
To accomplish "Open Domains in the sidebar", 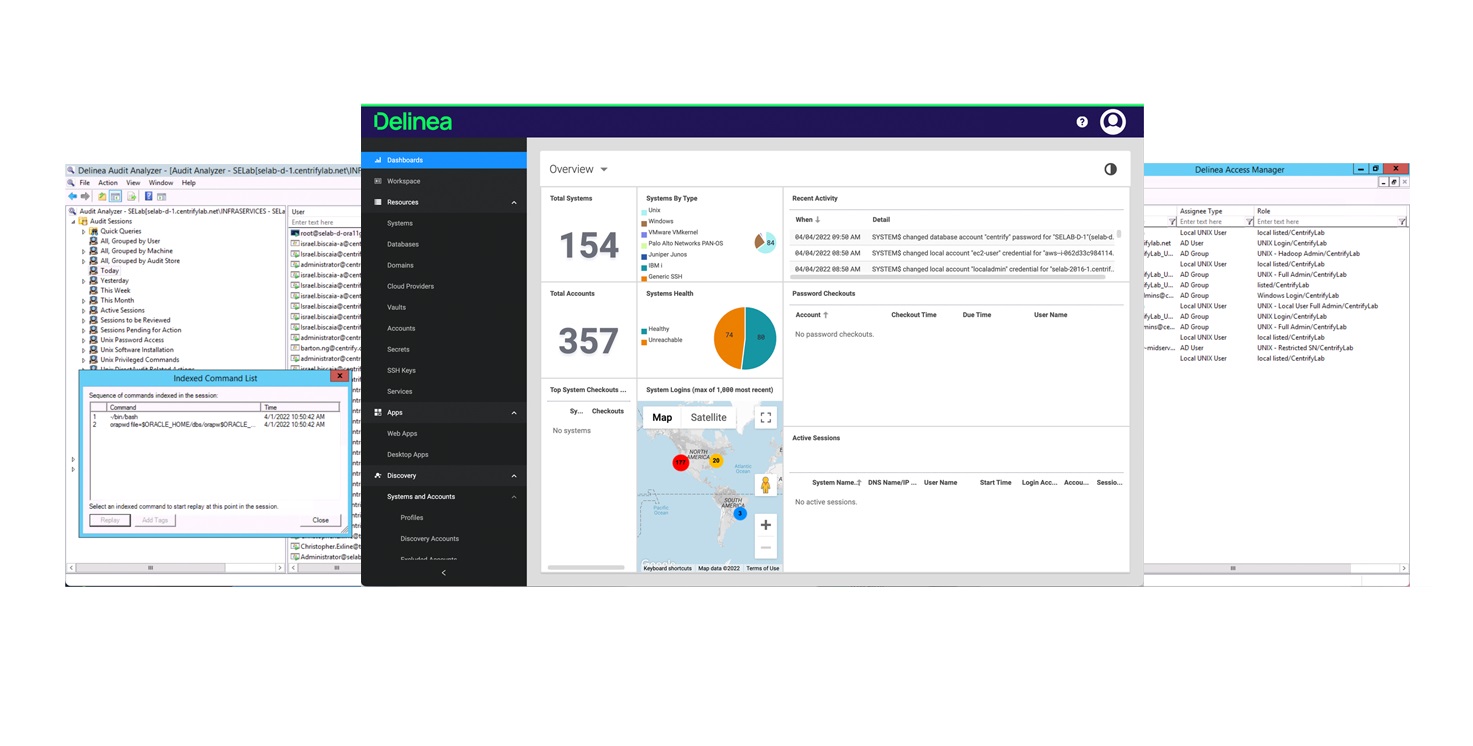I will coord(401,265).
